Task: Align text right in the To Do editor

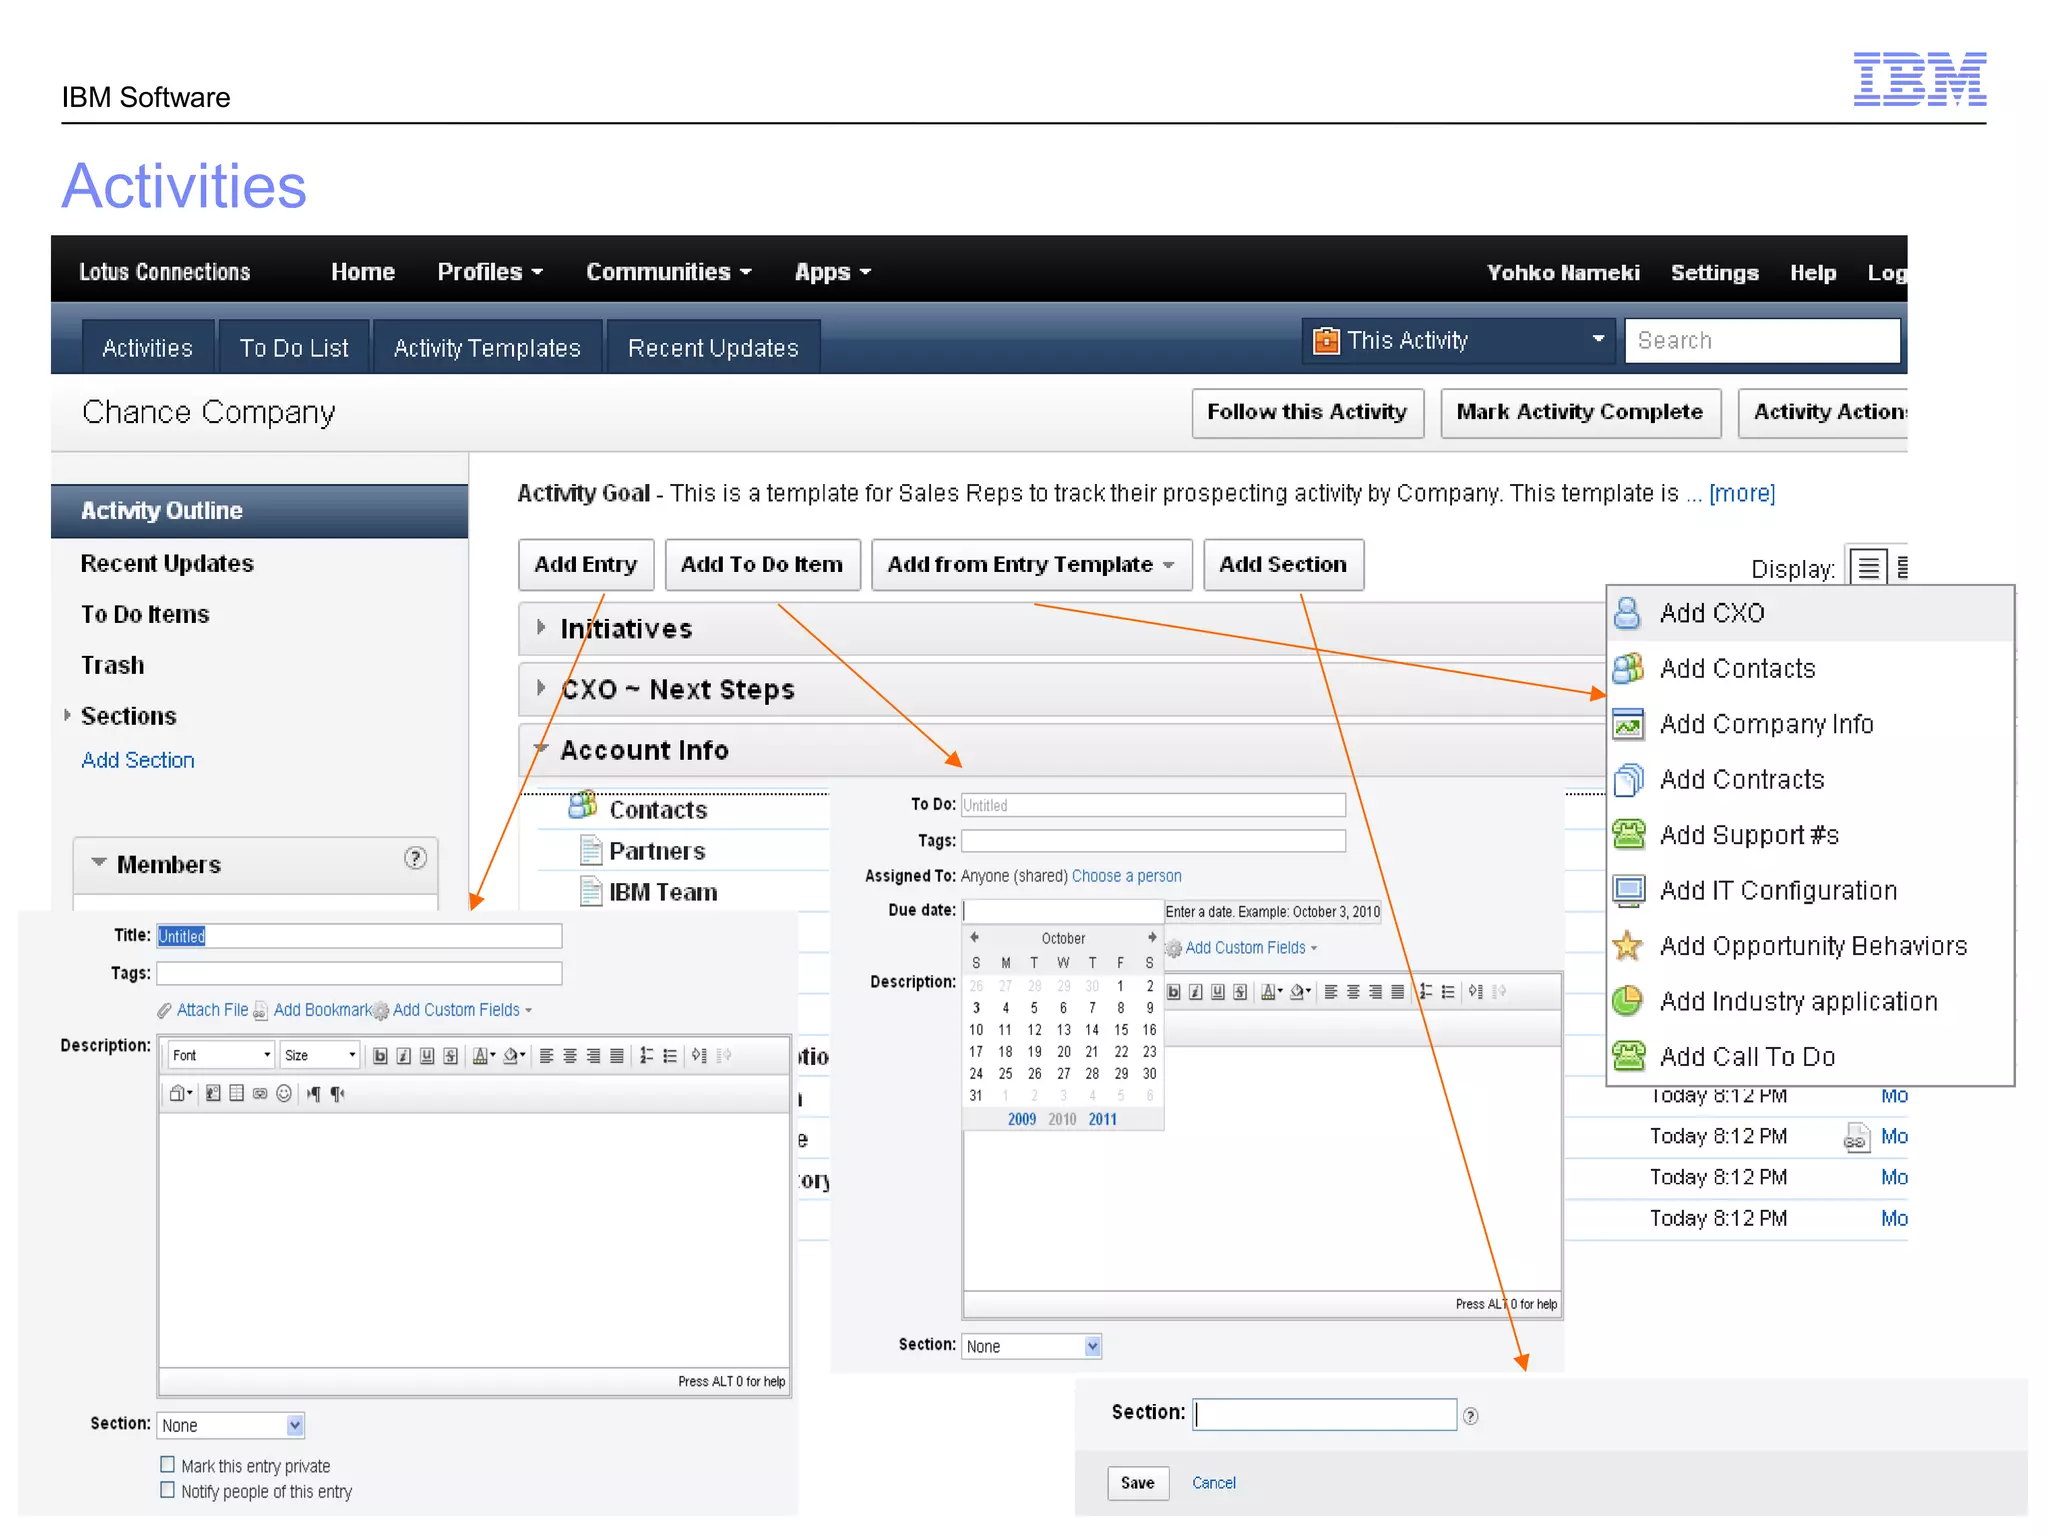Action: tap(1376, 992)
